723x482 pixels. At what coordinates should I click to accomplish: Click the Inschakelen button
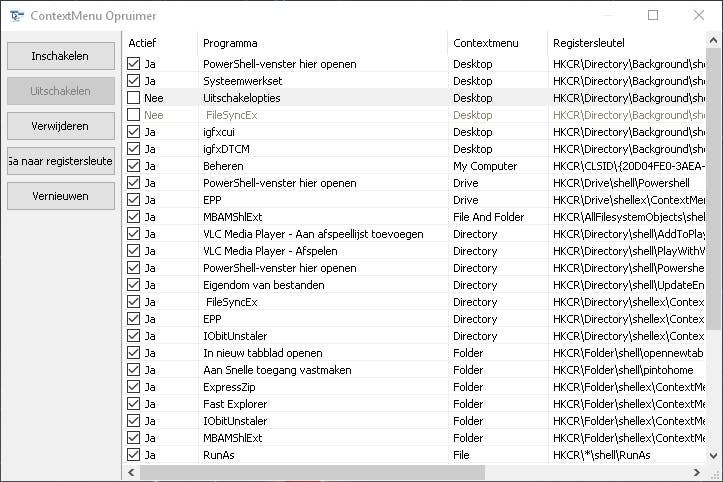[x=60, y=56]
